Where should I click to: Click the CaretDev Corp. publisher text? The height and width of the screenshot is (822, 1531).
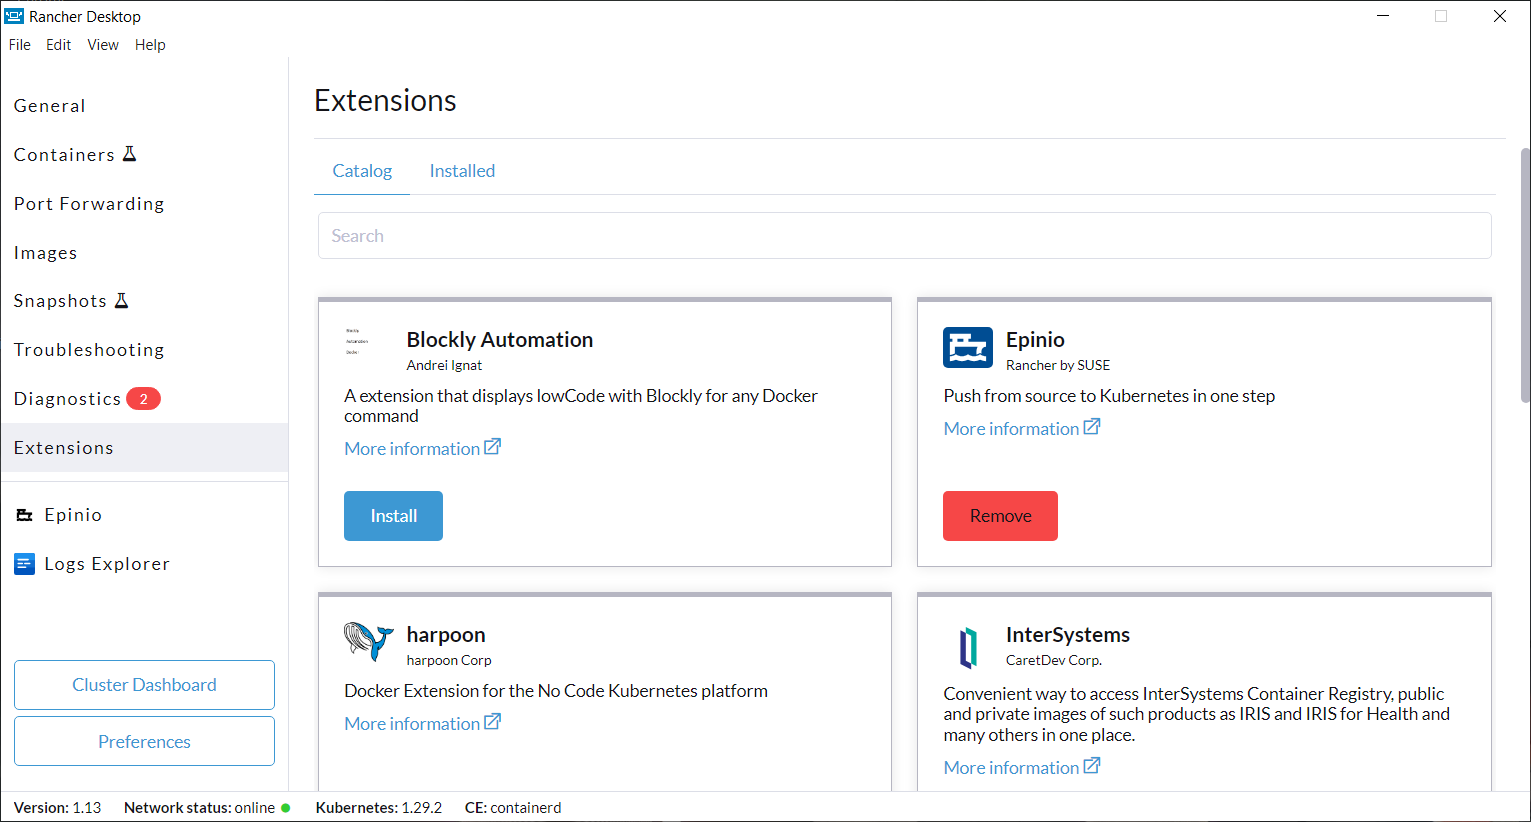coord(1054,660)
